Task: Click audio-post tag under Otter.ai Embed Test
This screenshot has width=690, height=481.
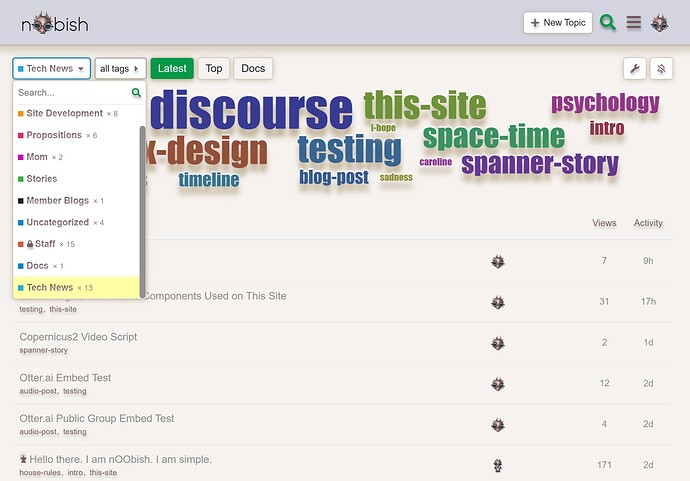Action: click(38, 391)
